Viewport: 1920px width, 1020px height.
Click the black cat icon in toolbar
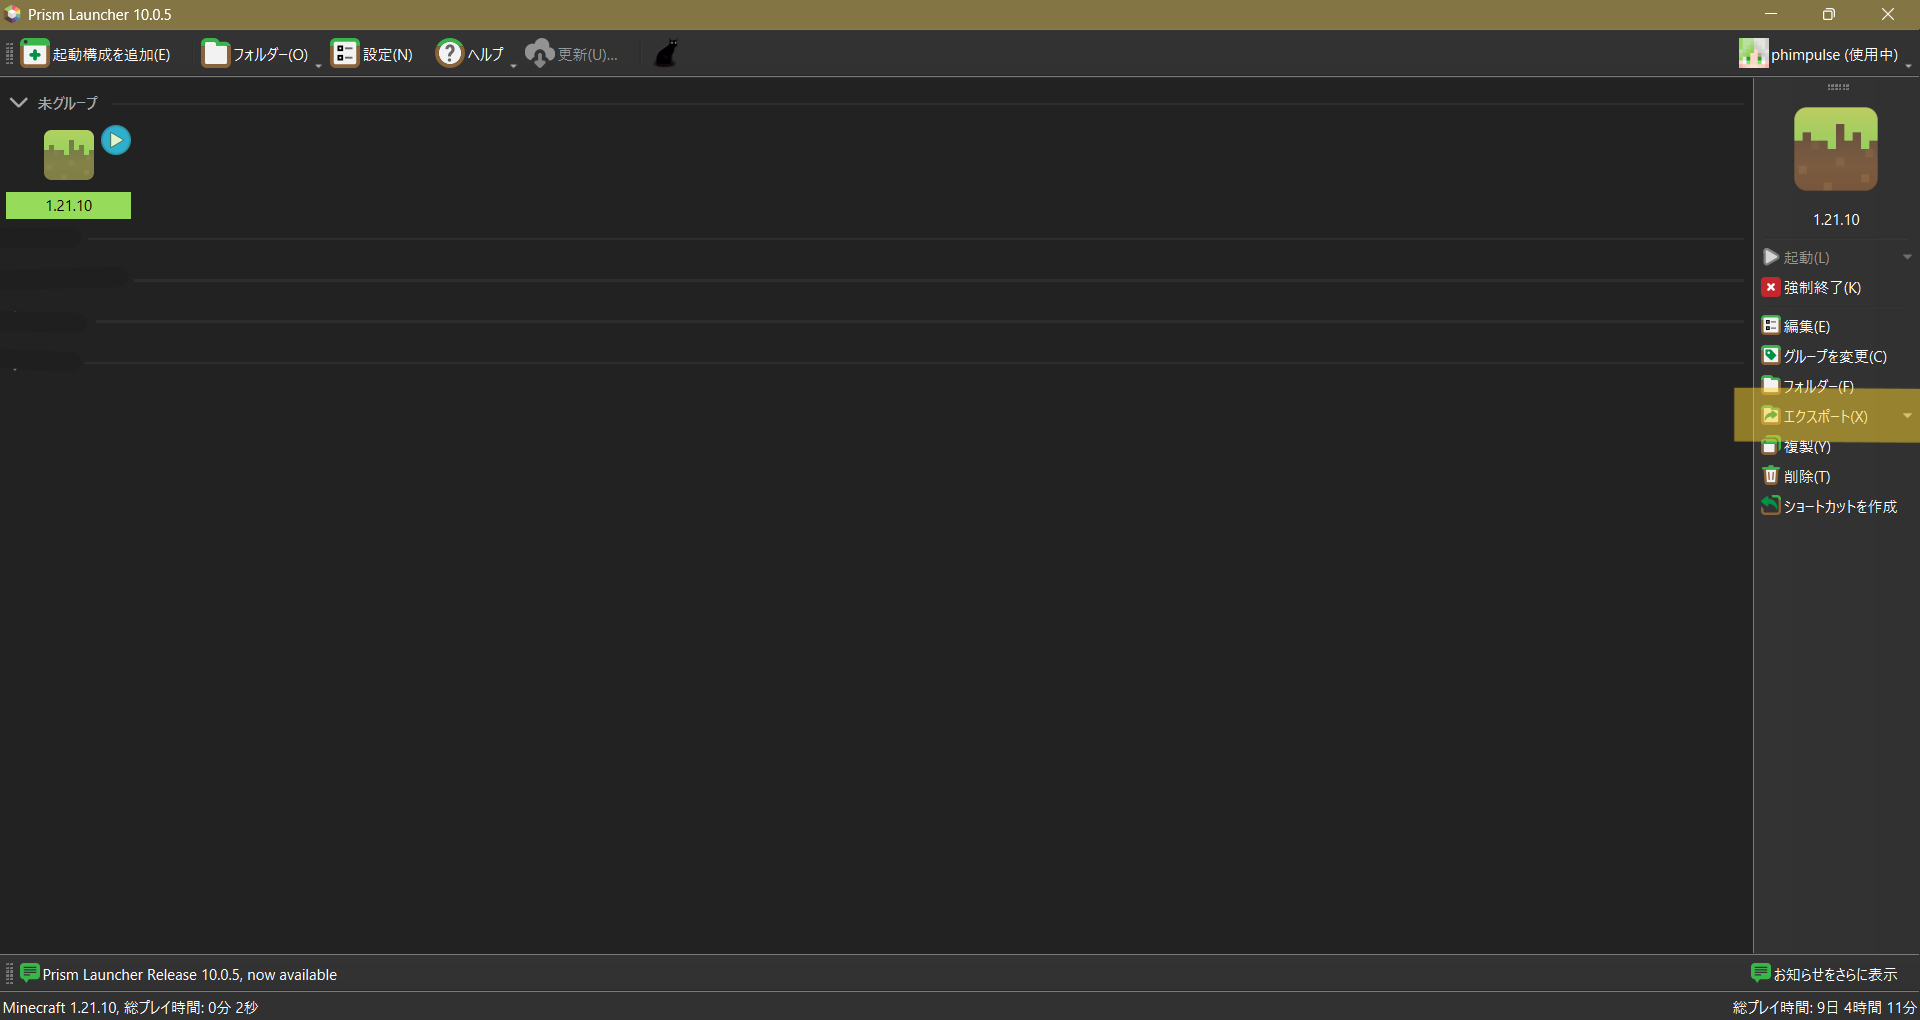pyautogui.click(x=666, y=54)
